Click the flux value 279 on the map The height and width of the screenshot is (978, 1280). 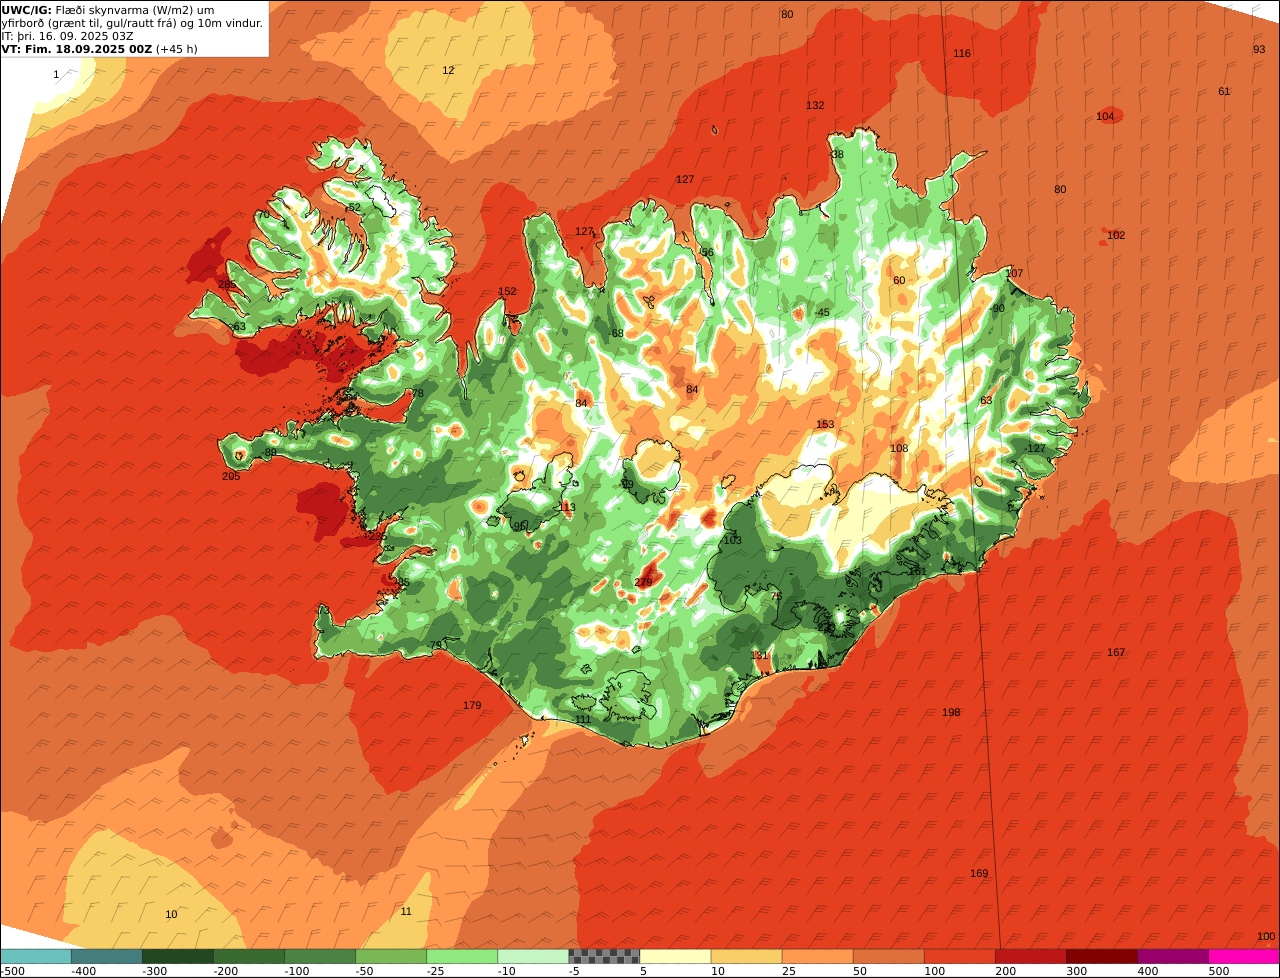point(643,582)
